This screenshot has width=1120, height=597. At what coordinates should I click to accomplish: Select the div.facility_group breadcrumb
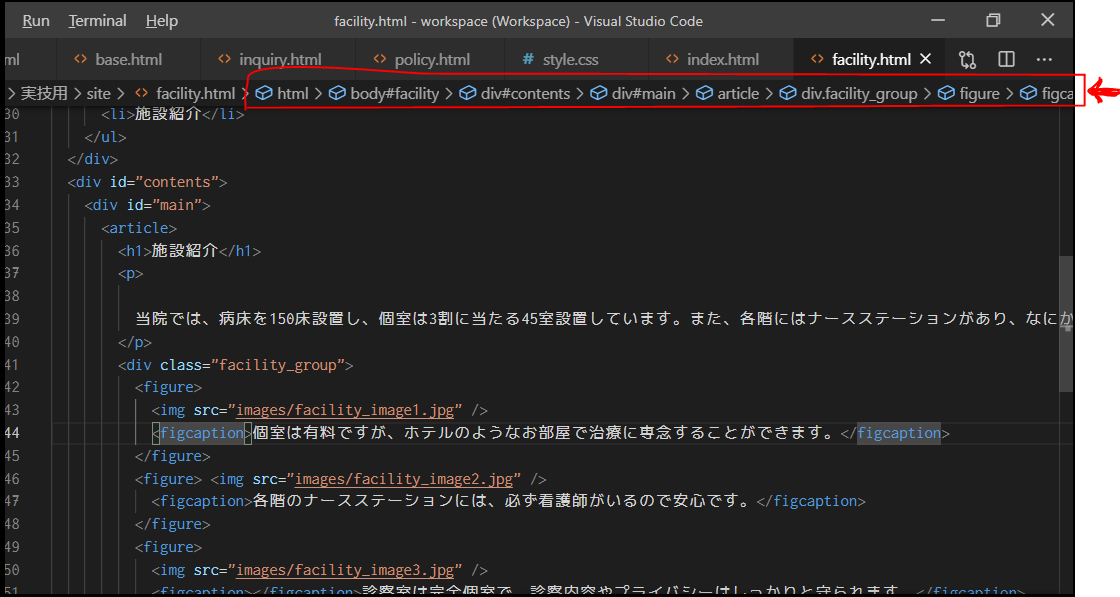(859, 94)
